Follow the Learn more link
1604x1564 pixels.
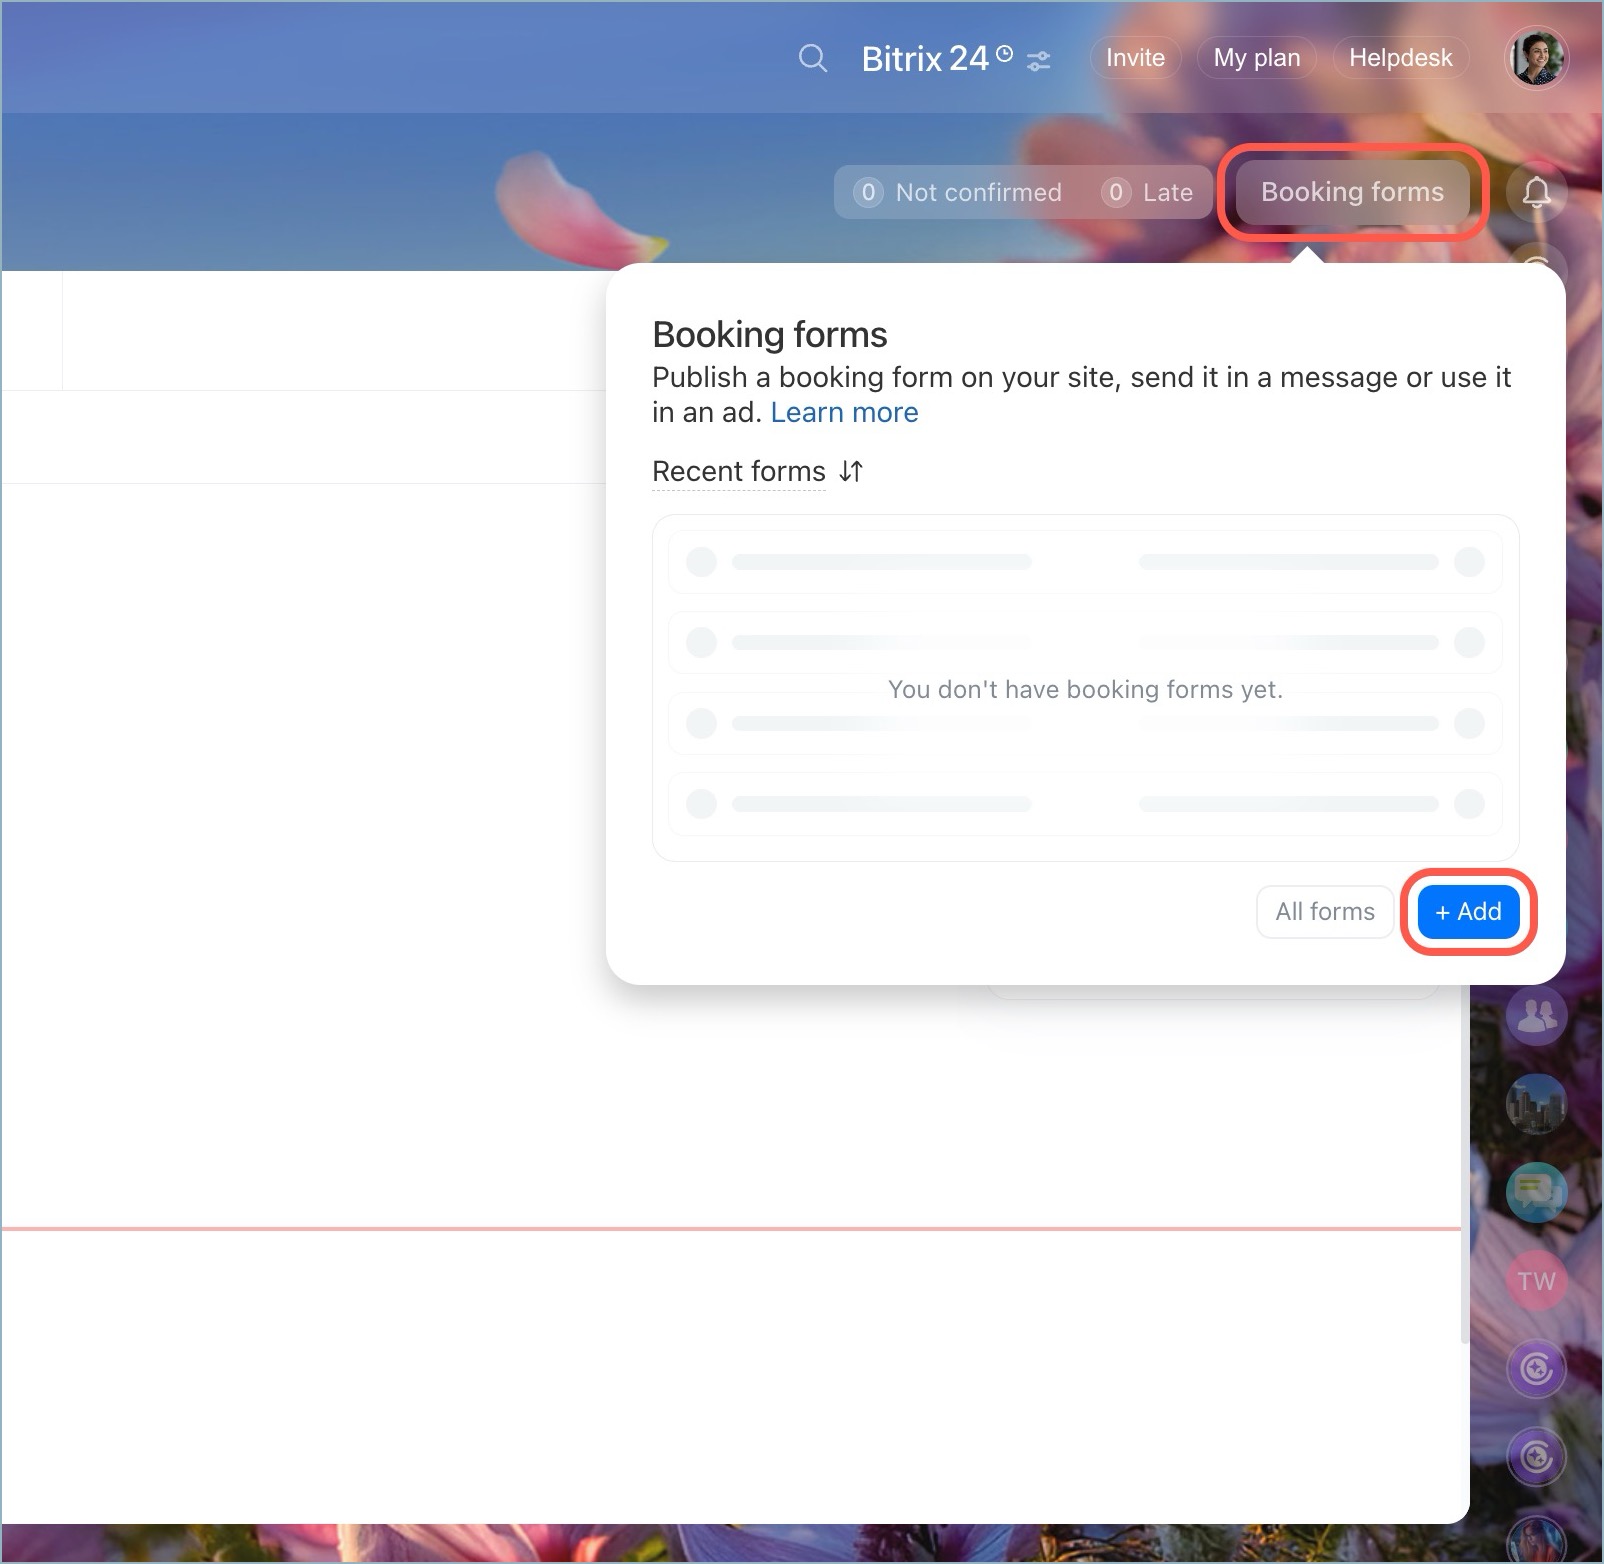pyautogui.click(x=844, y=412)
